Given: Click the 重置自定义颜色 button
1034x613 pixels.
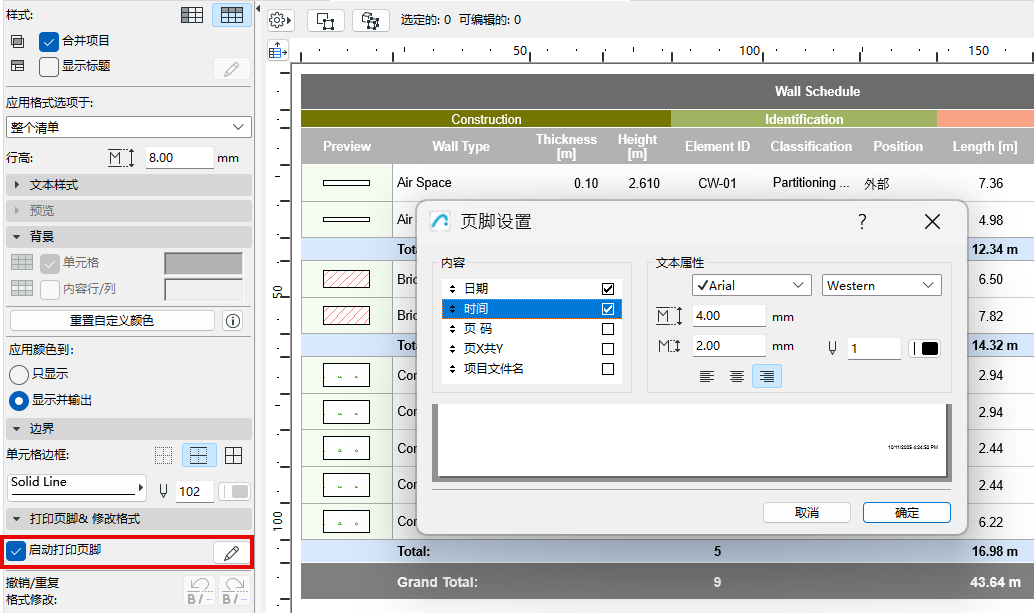Looking at the screenshot, I should point(112,321).
